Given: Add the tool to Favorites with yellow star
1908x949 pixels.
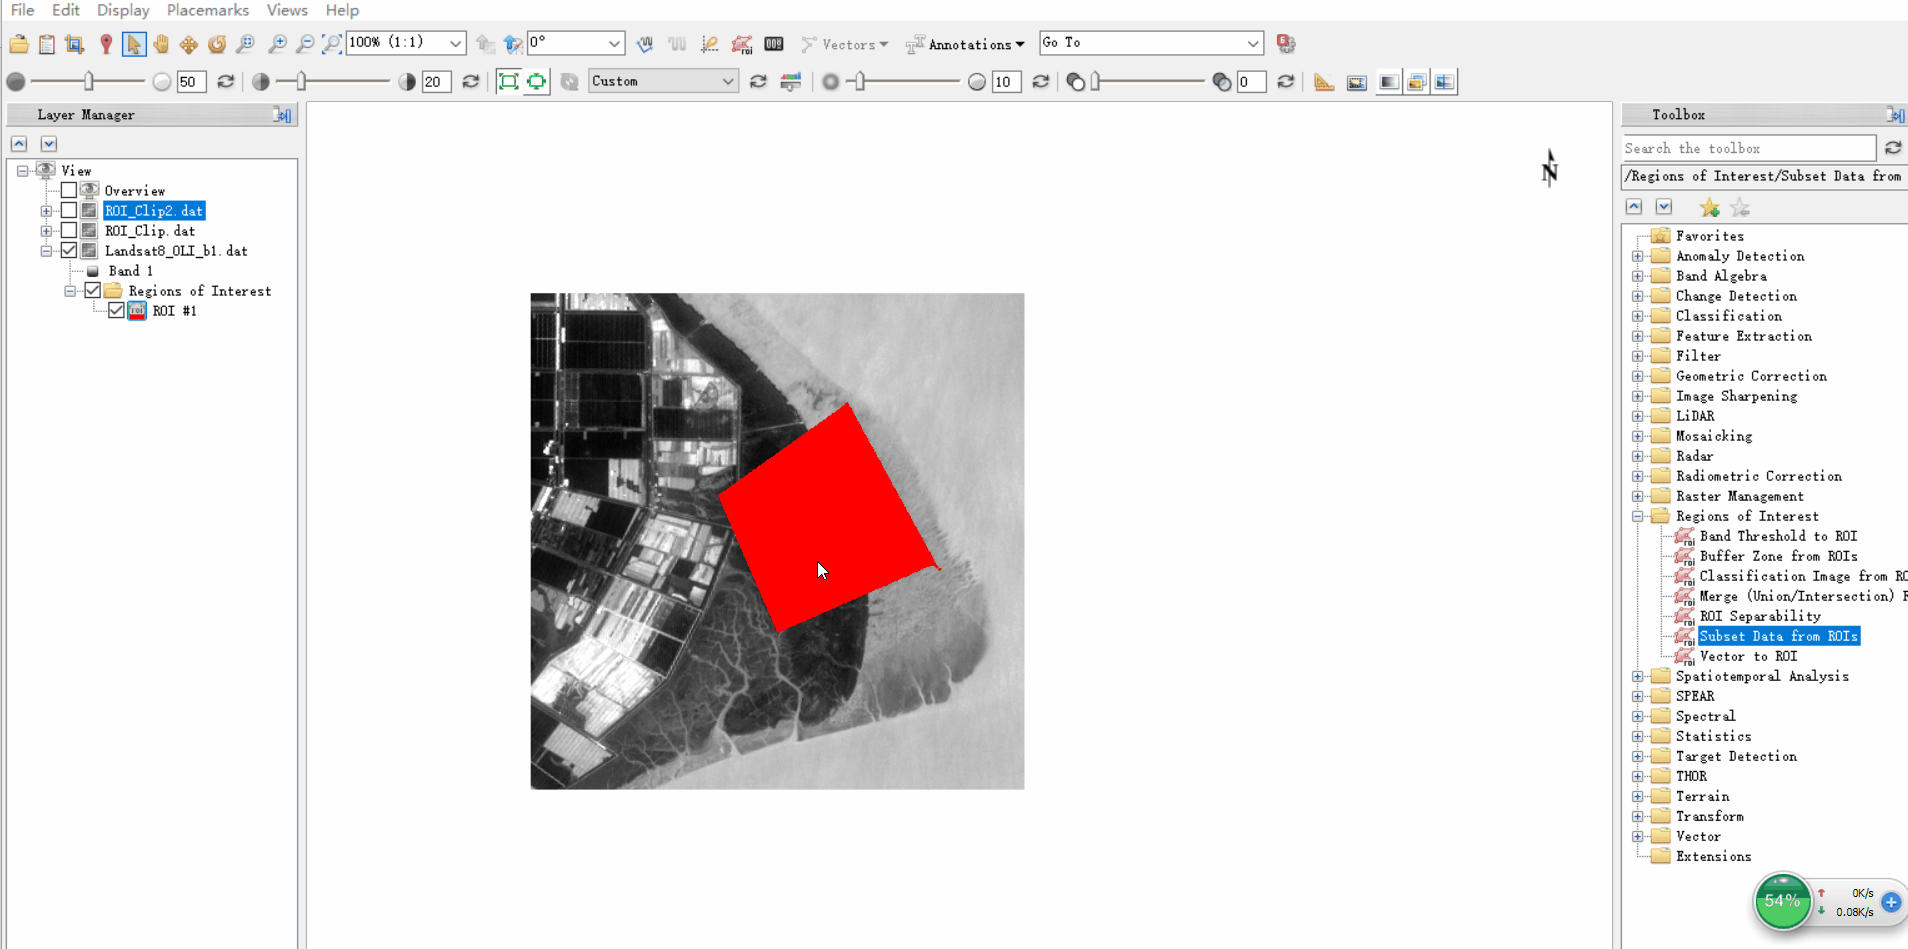Looking at the screenshot, I should [1709, 208].
